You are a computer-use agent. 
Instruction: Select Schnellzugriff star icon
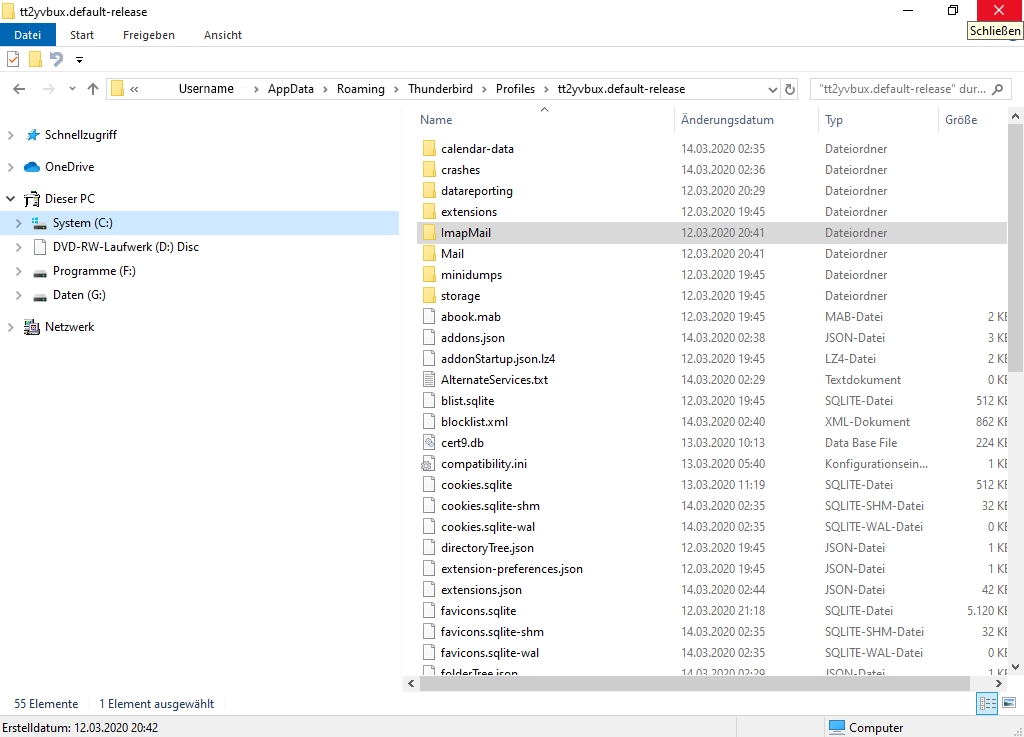point(33,135)
